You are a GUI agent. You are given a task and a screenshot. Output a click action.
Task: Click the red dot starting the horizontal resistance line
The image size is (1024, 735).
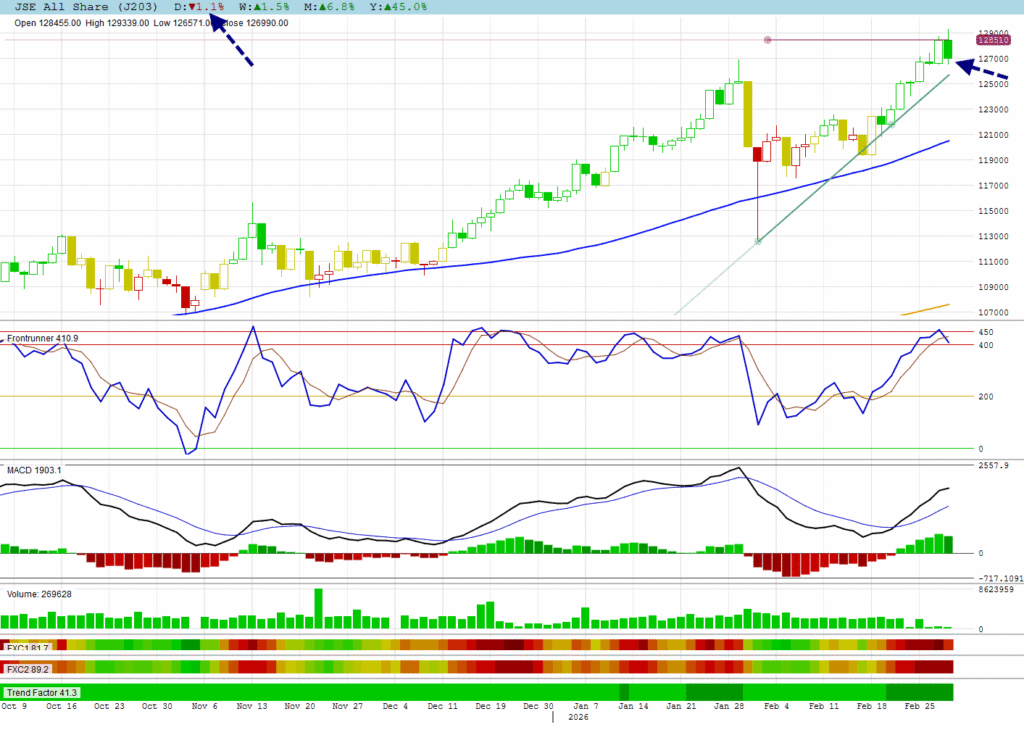coord(768,40)
